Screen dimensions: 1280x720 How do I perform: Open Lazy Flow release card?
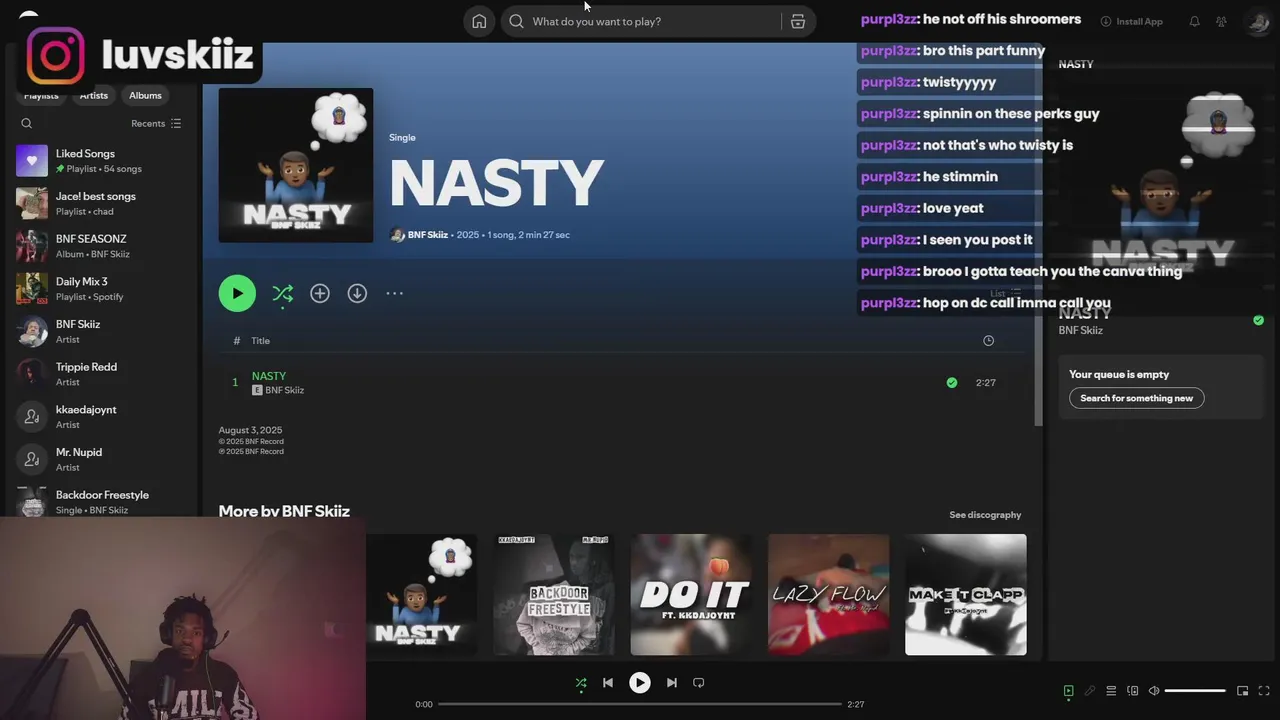(828, 594)
